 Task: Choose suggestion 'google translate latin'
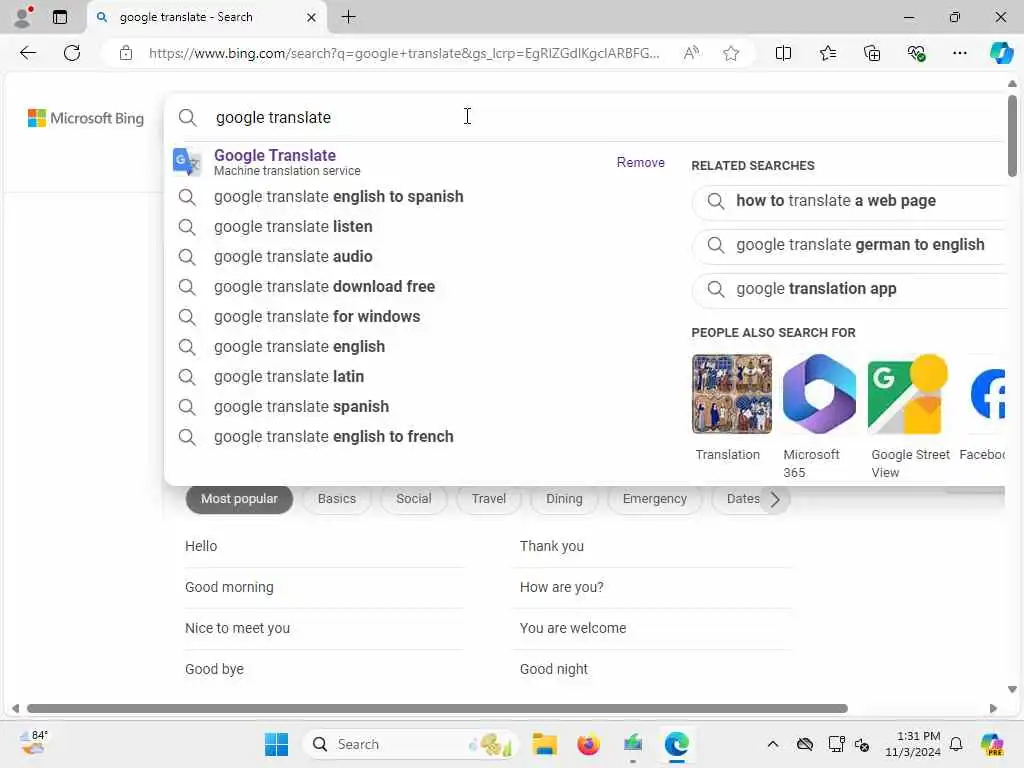289,377
